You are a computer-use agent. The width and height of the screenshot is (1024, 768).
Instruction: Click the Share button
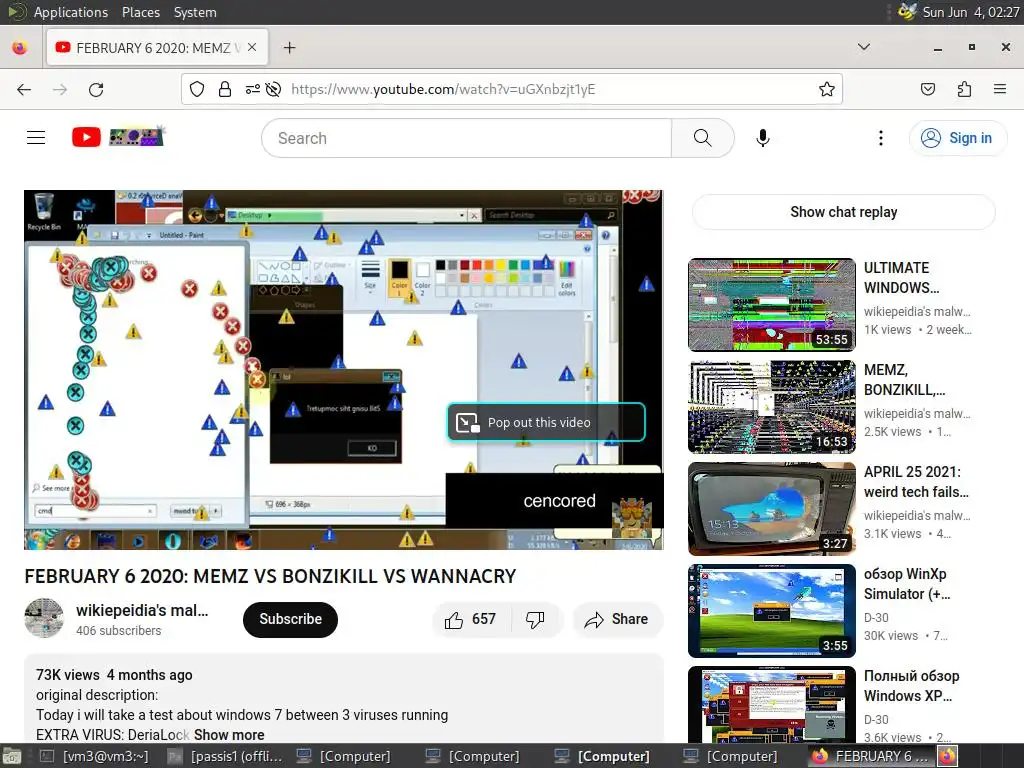[617, 619]
